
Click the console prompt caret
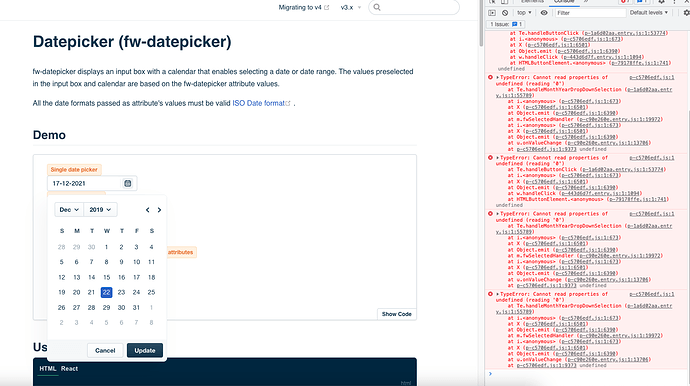490,374
